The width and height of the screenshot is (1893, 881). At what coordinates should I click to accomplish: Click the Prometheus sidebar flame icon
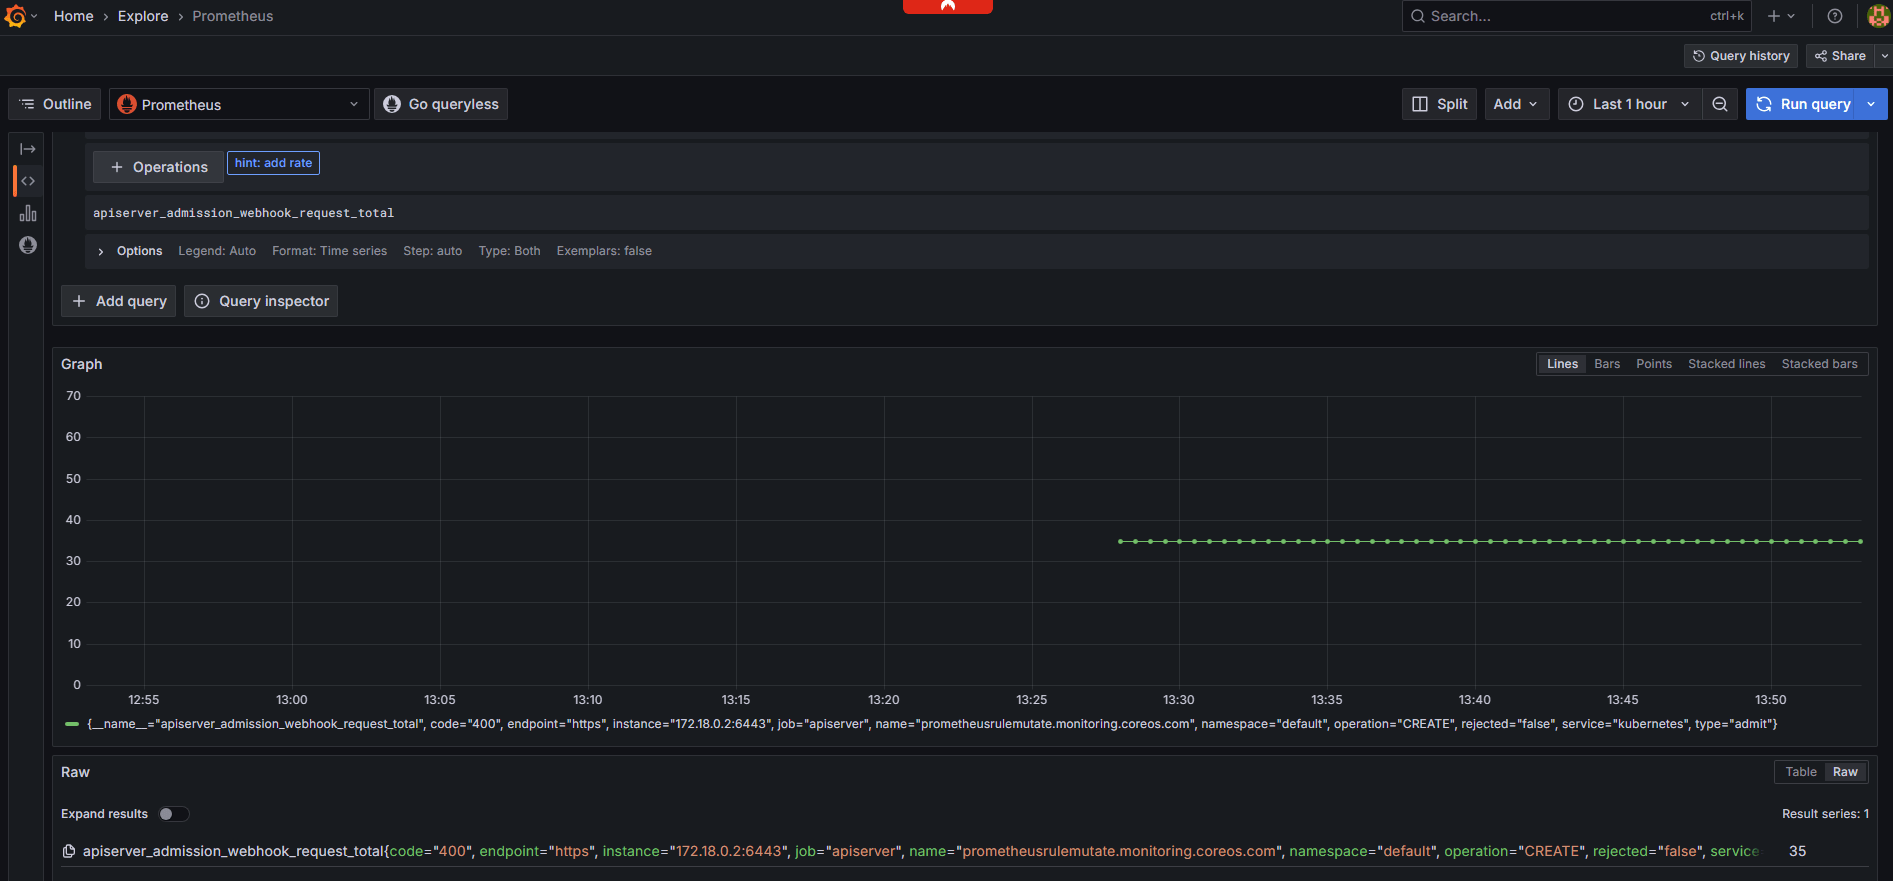28,245
